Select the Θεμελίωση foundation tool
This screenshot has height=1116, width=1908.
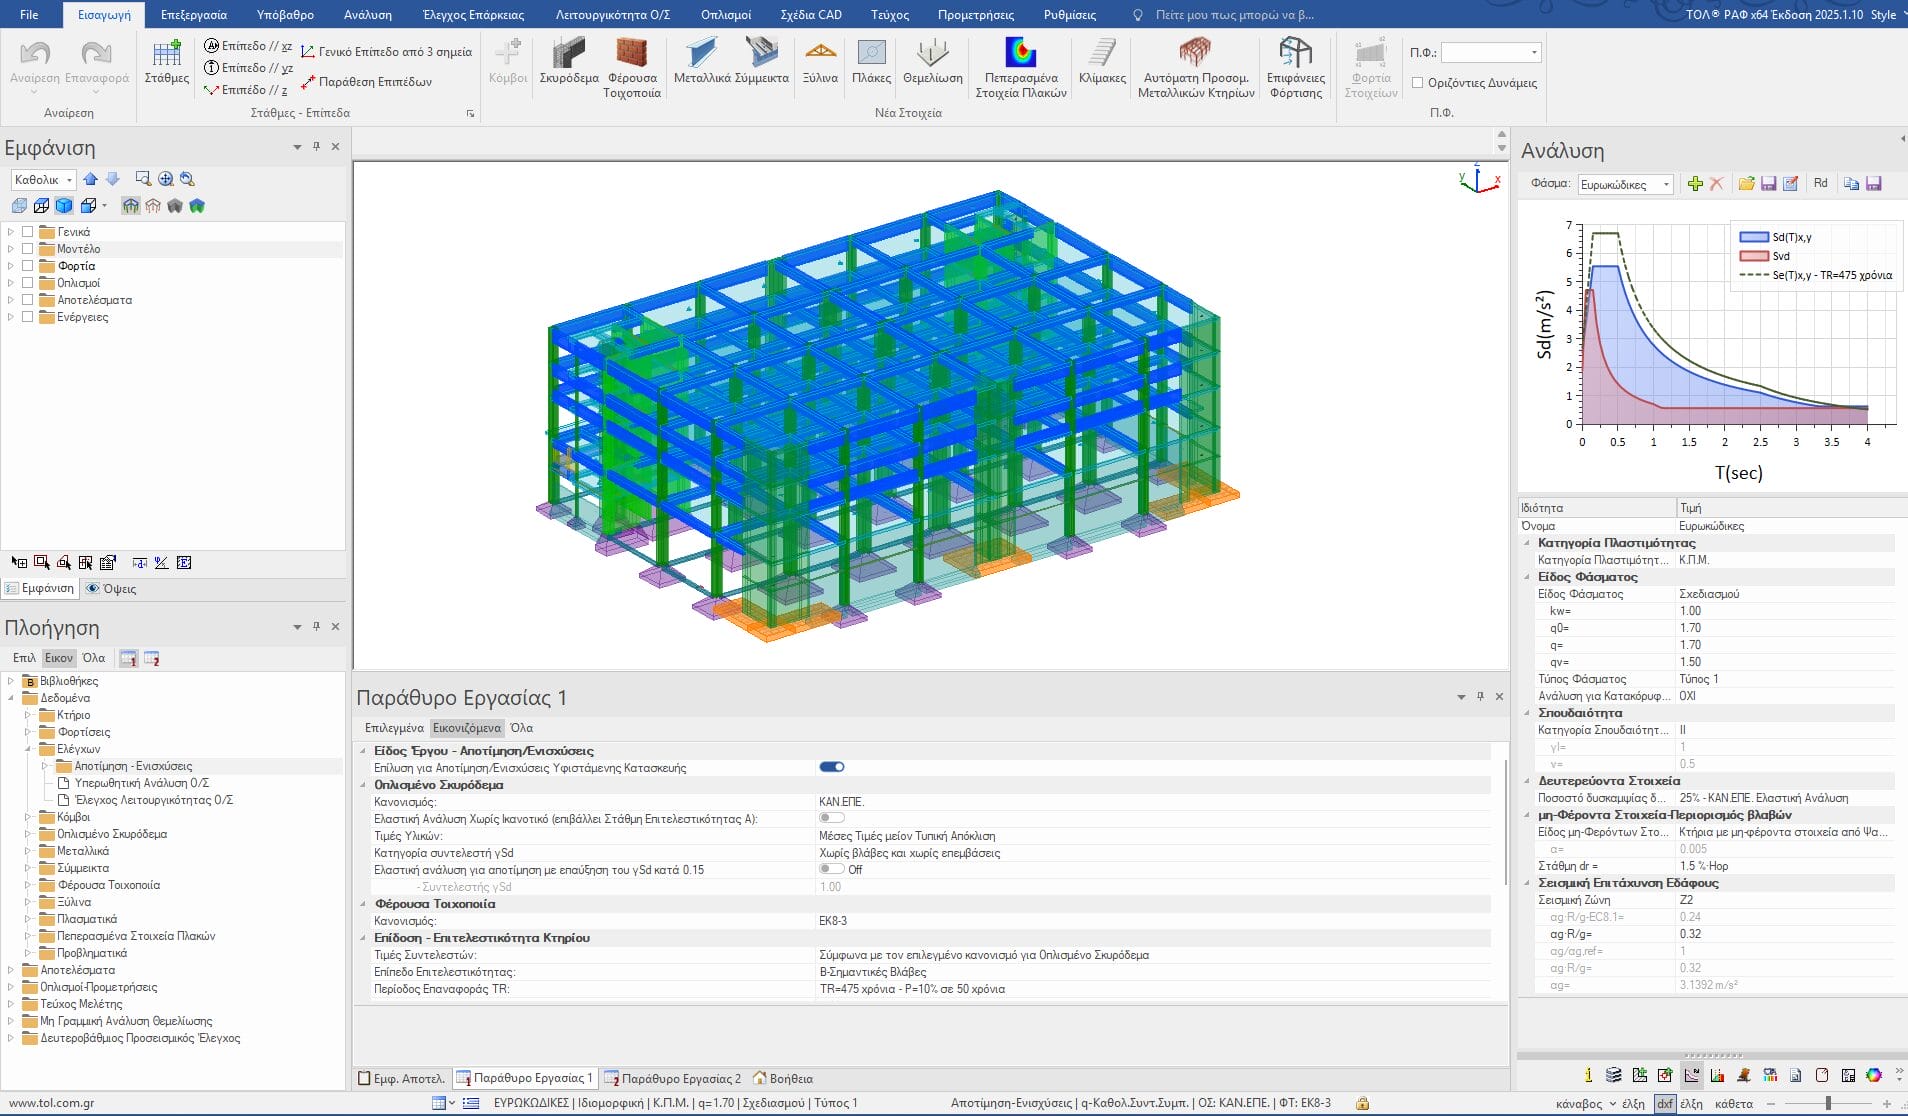[932, 62]
